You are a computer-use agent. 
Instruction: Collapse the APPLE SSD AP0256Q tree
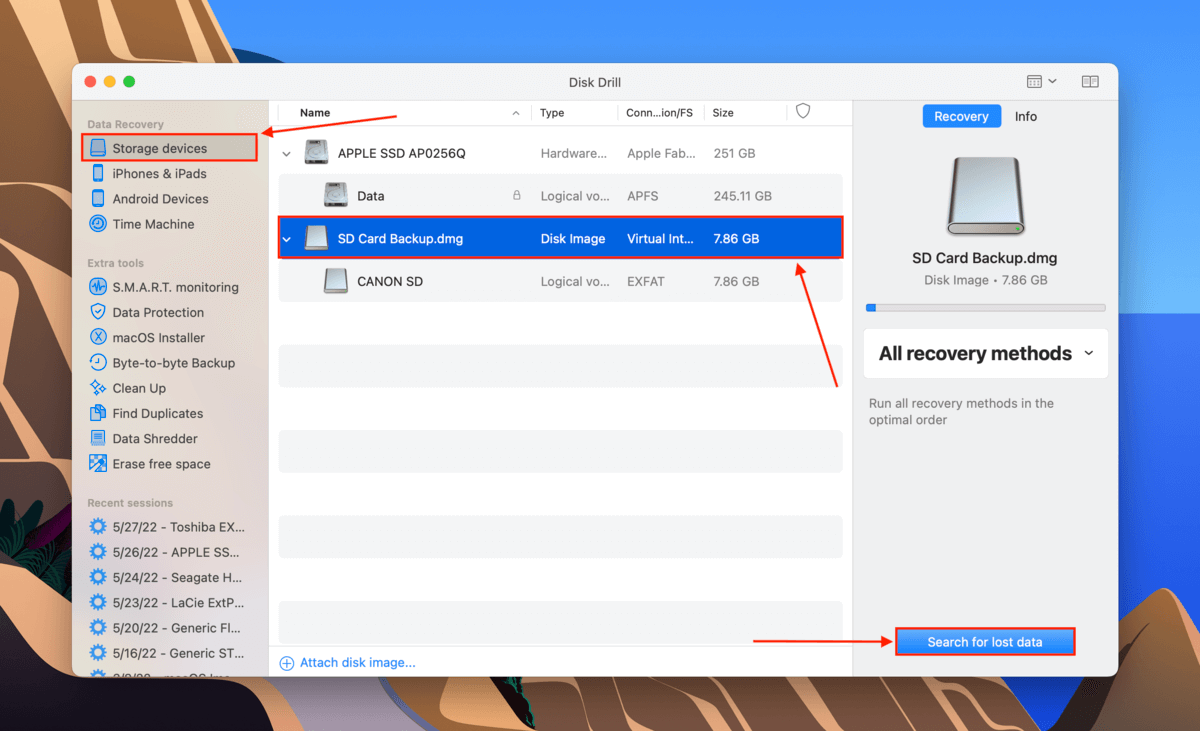[287, 154]
